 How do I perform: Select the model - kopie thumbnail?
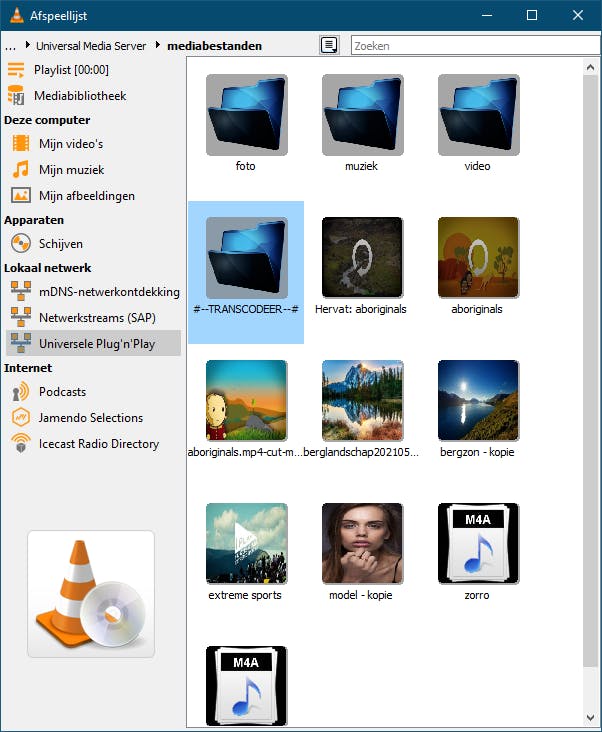pyautogui.click(x=363, y=543)
